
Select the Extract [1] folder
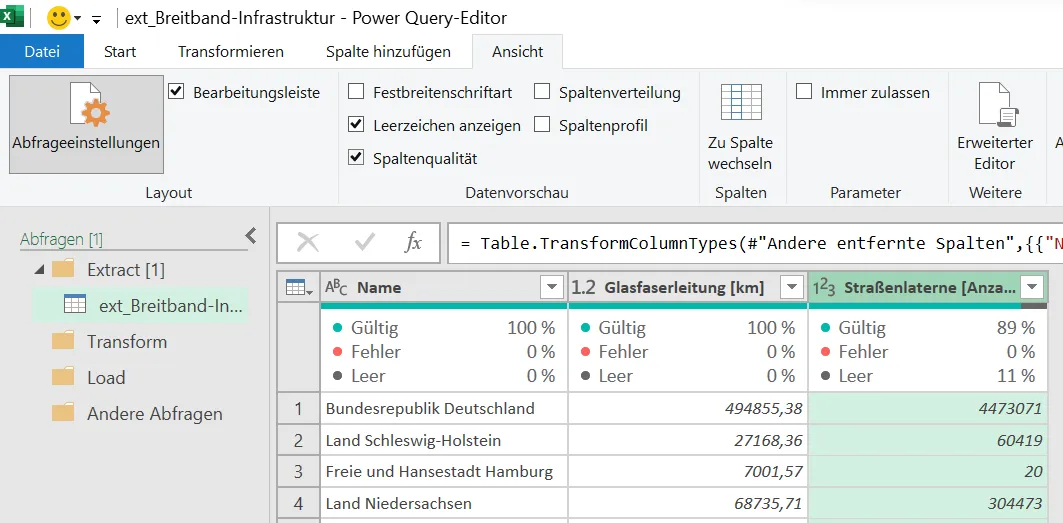pyautogui.click(x=125, y=270)
